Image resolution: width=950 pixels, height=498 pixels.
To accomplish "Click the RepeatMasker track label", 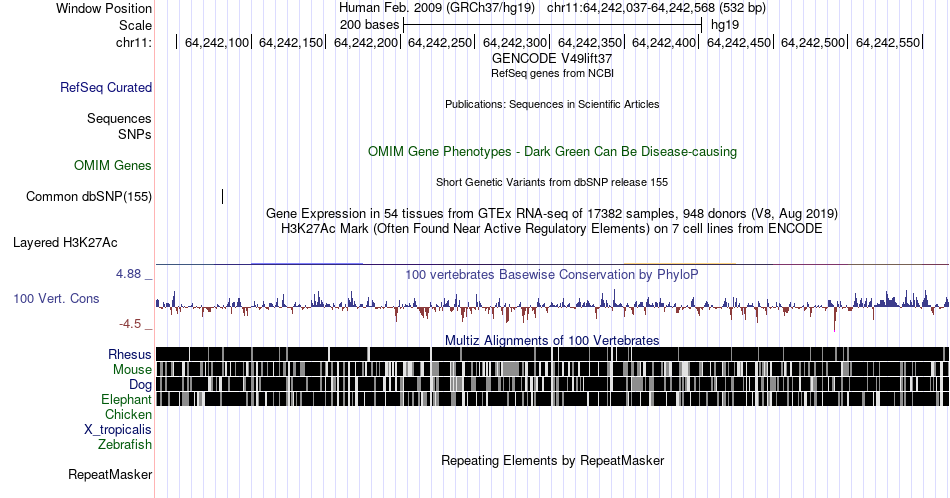I will pyautogui.click(x=110, y=475).
